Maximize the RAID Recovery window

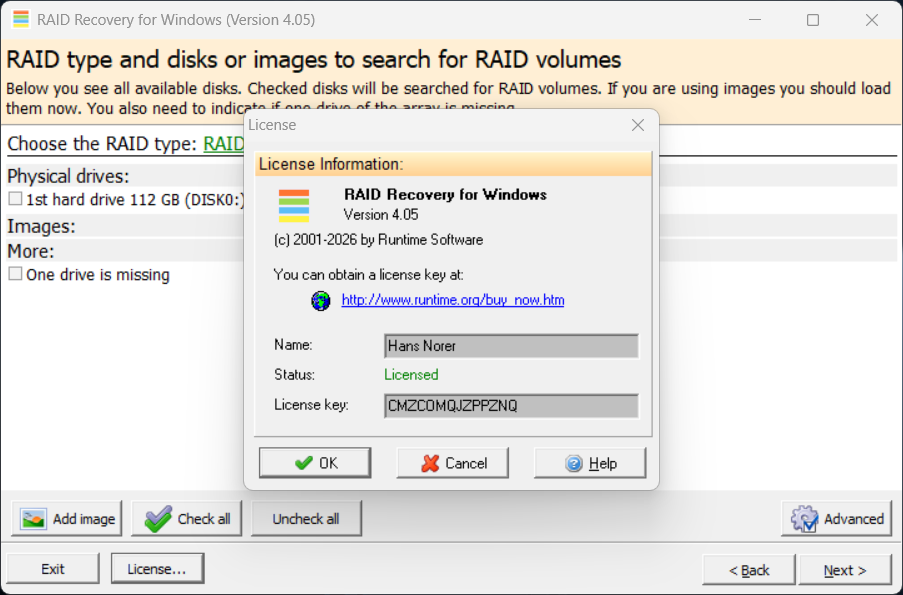point(813,20)
